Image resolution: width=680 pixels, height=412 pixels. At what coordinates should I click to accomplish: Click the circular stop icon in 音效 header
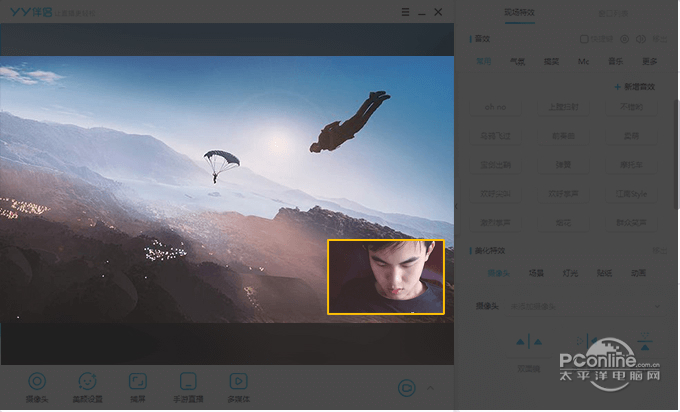(x=624, y=39)
